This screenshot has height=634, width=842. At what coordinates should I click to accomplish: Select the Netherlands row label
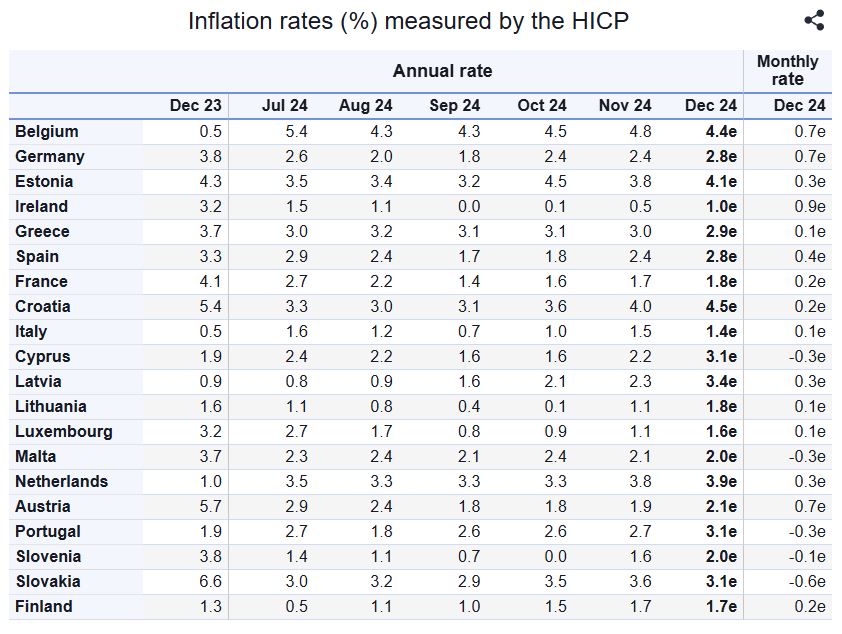pos(62,481)
